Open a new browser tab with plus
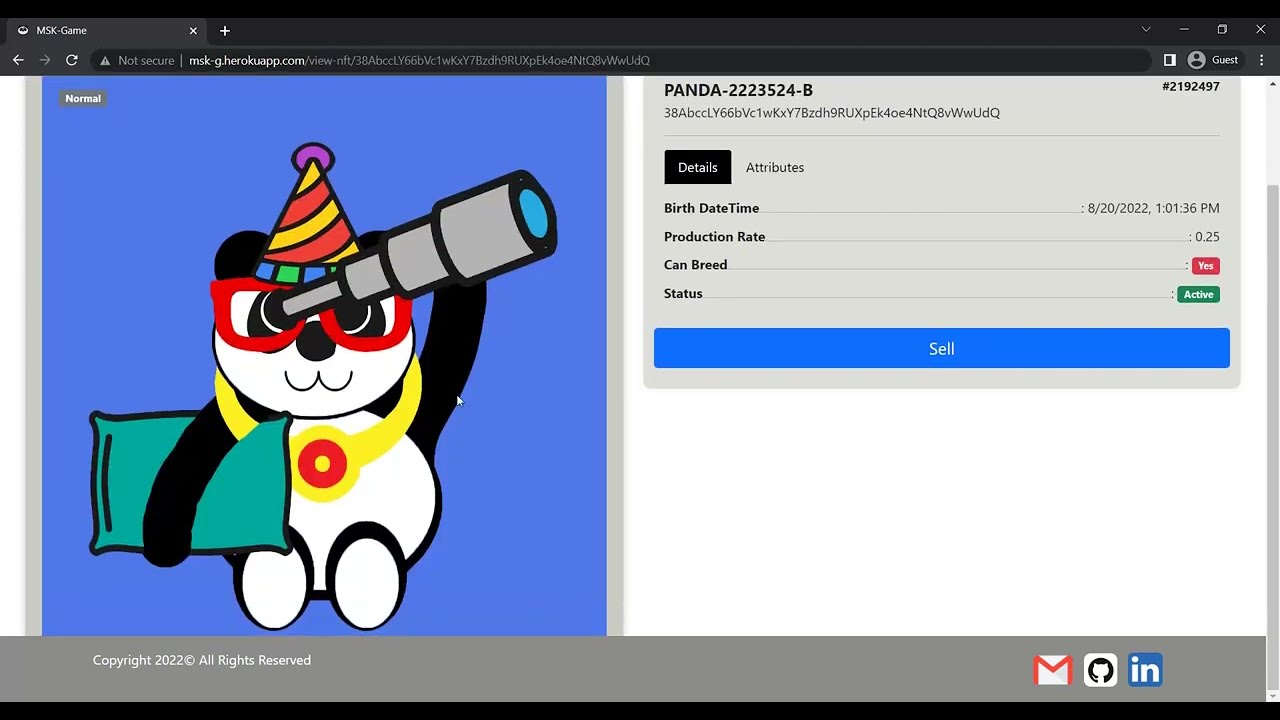Image resolution: width=1280 pixels, height=720 pixels. click(x=225, y=31)
